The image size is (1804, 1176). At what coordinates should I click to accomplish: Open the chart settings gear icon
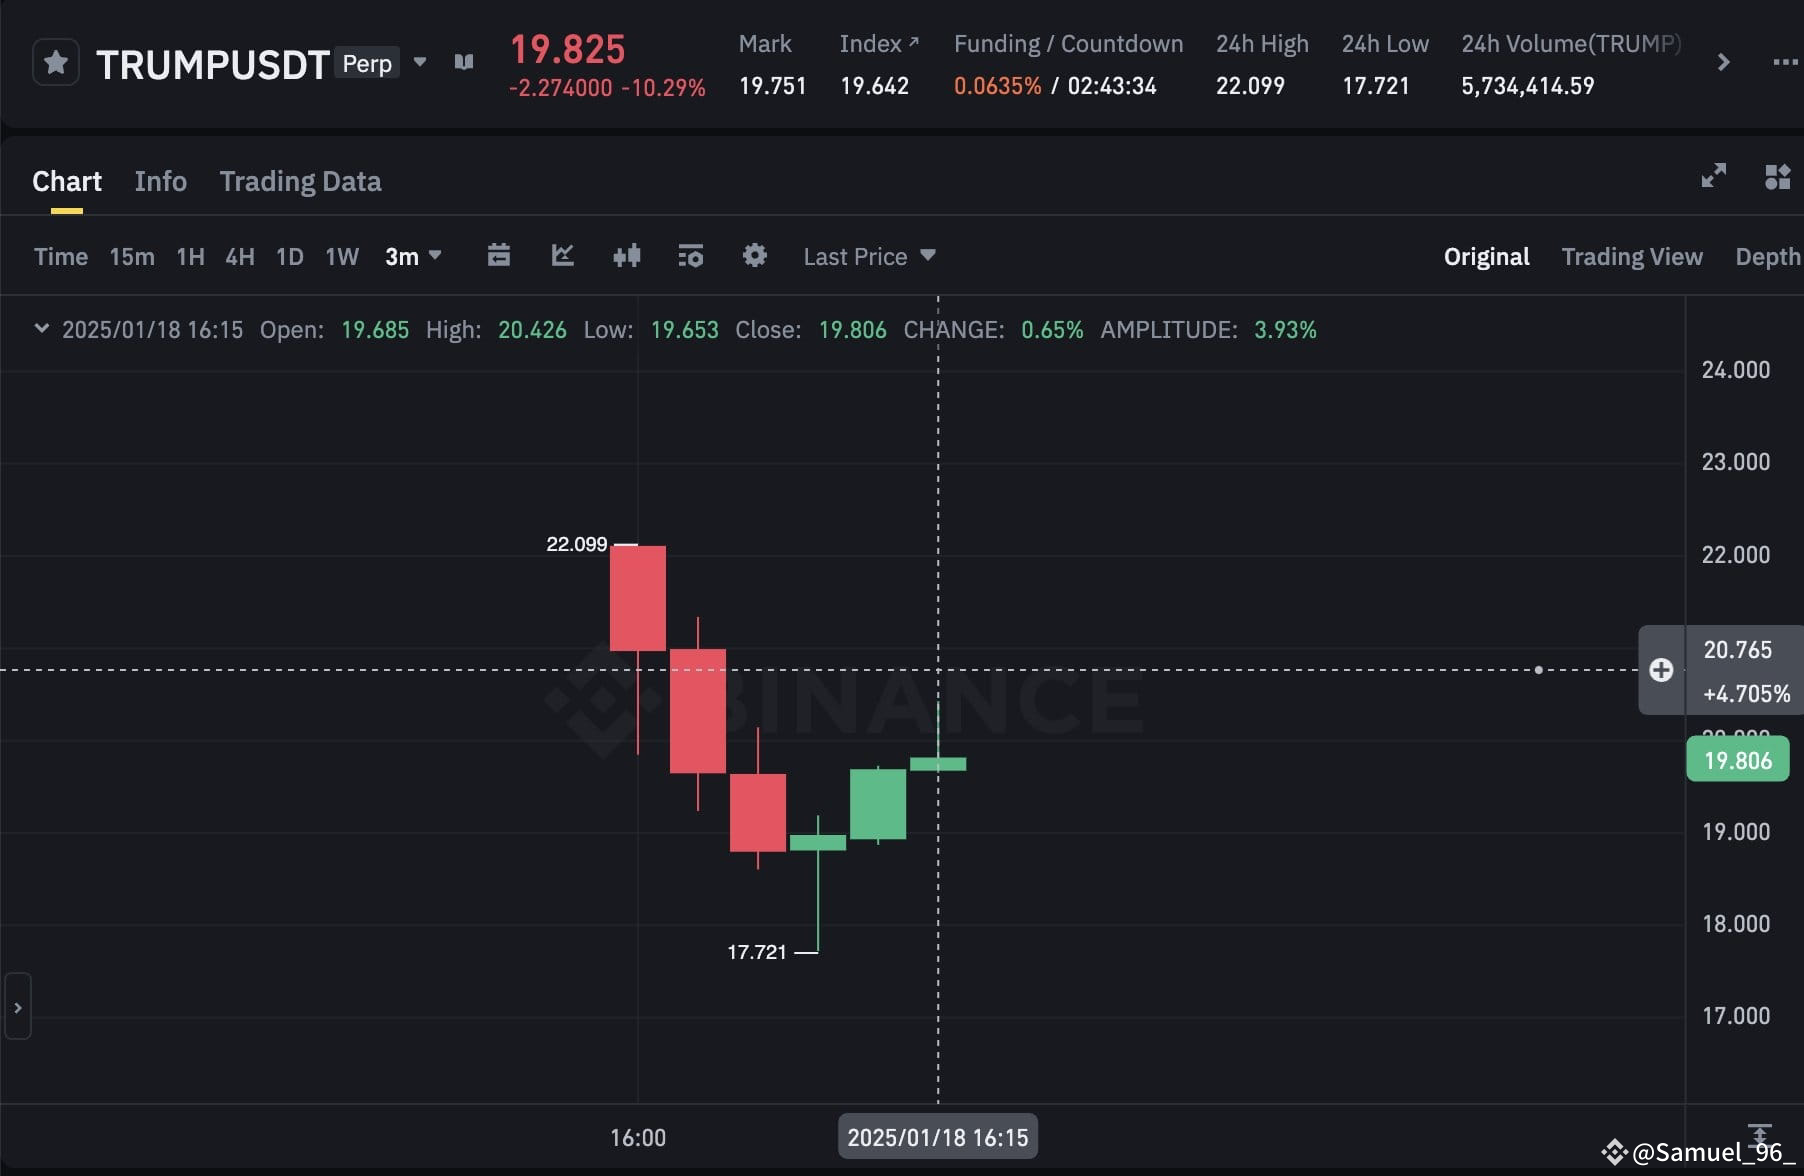click(754, 256)
